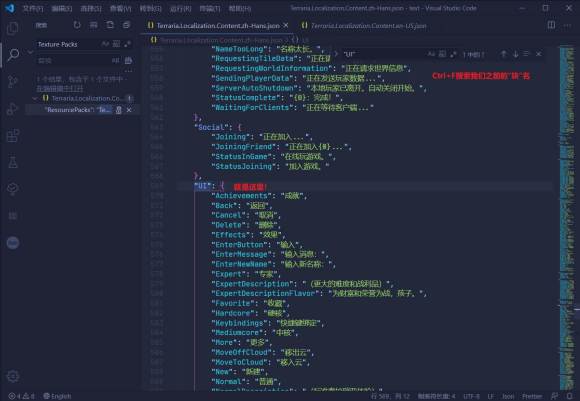Click the collapse all search results icon
The width and height of the screenshot is (580, 401).
pyautogui.click(x=127, y=25)
